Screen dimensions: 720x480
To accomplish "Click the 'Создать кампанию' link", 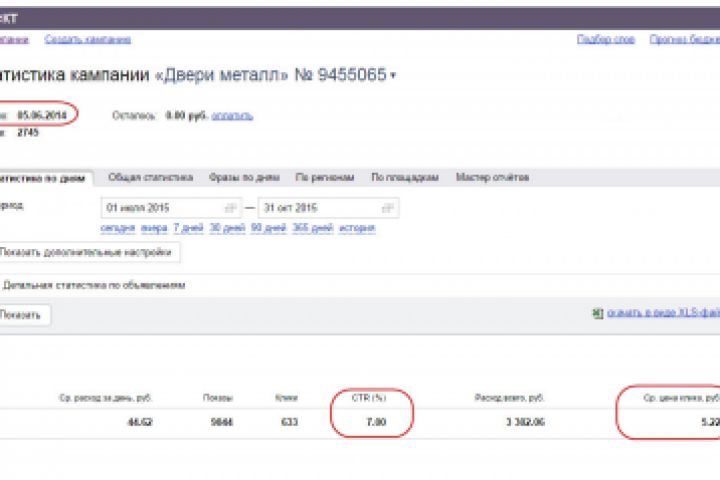I will pos(88,40).
